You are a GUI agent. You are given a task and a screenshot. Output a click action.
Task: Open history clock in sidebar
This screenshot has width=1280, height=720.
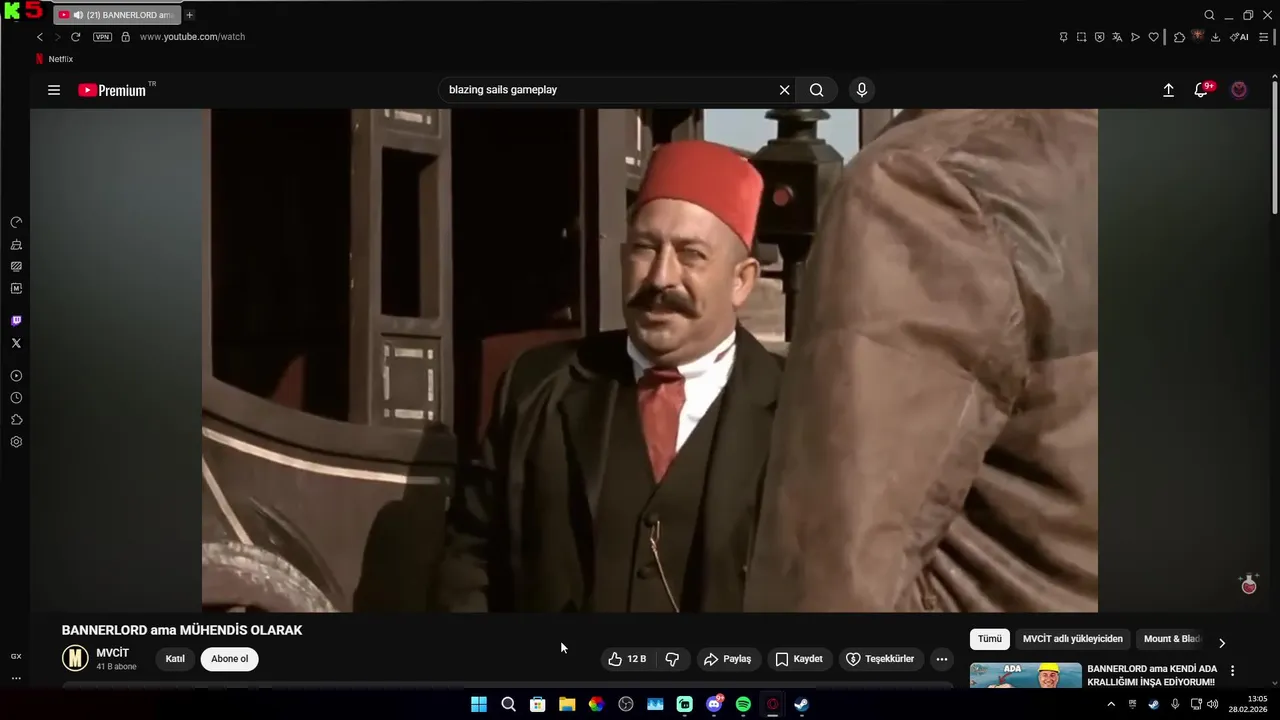(x=16, y=398)
